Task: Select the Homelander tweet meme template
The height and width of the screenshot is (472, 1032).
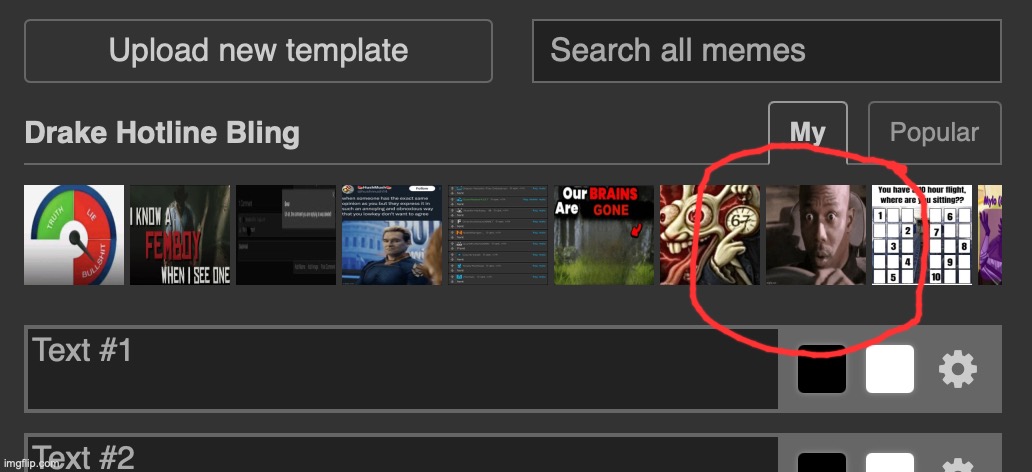Action: pos(392,235)
